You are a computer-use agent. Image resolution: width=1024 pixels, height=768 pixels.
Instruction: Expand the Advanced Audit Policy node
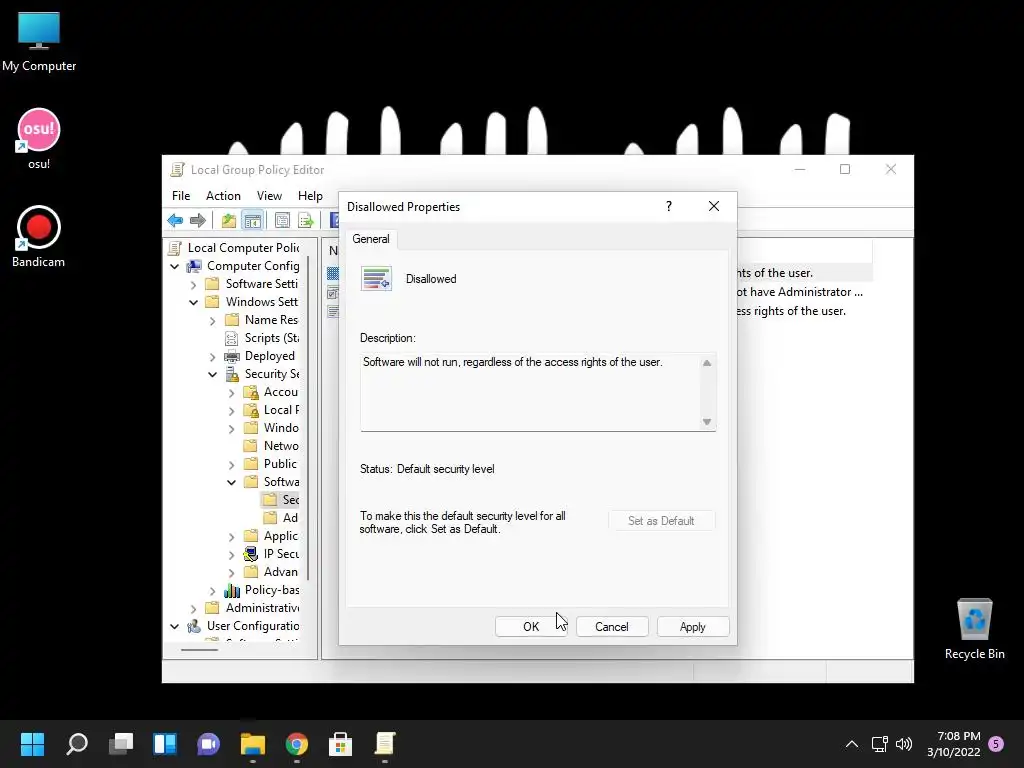pos(231,573)
